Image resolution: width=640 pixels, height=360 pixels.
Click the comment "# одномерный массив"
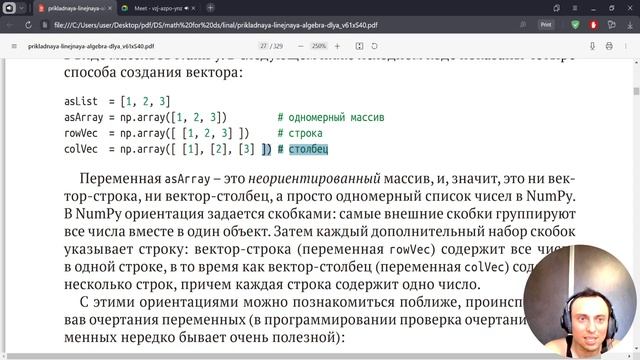point(331,118)
